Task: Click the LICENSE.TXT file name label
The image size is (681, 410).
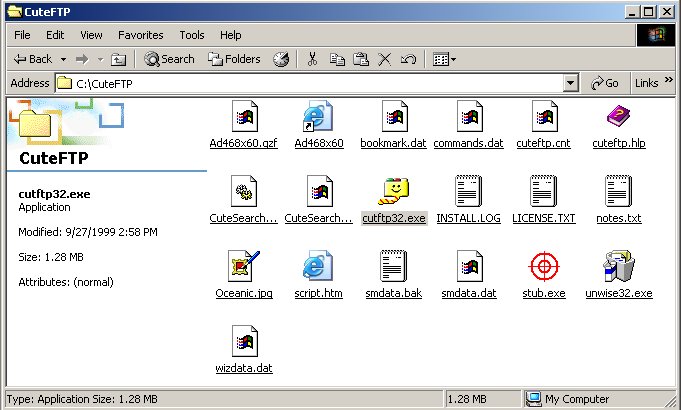Action: [544, 218]
